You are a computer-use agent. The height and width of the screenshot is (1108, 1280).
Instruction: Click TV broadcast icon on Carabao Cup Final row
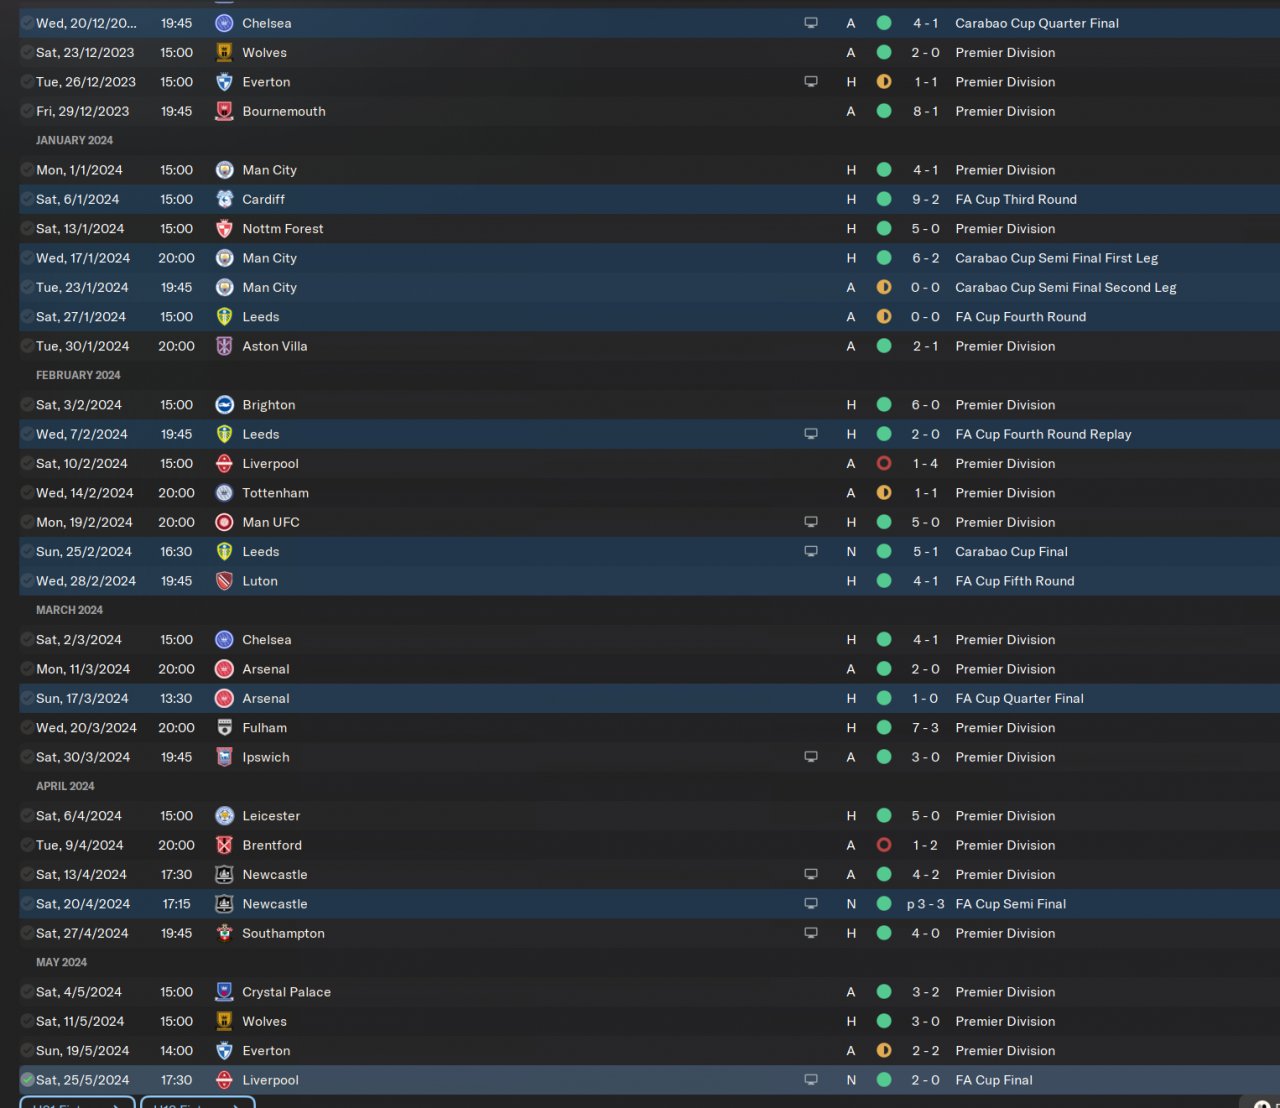pos(811,551)
